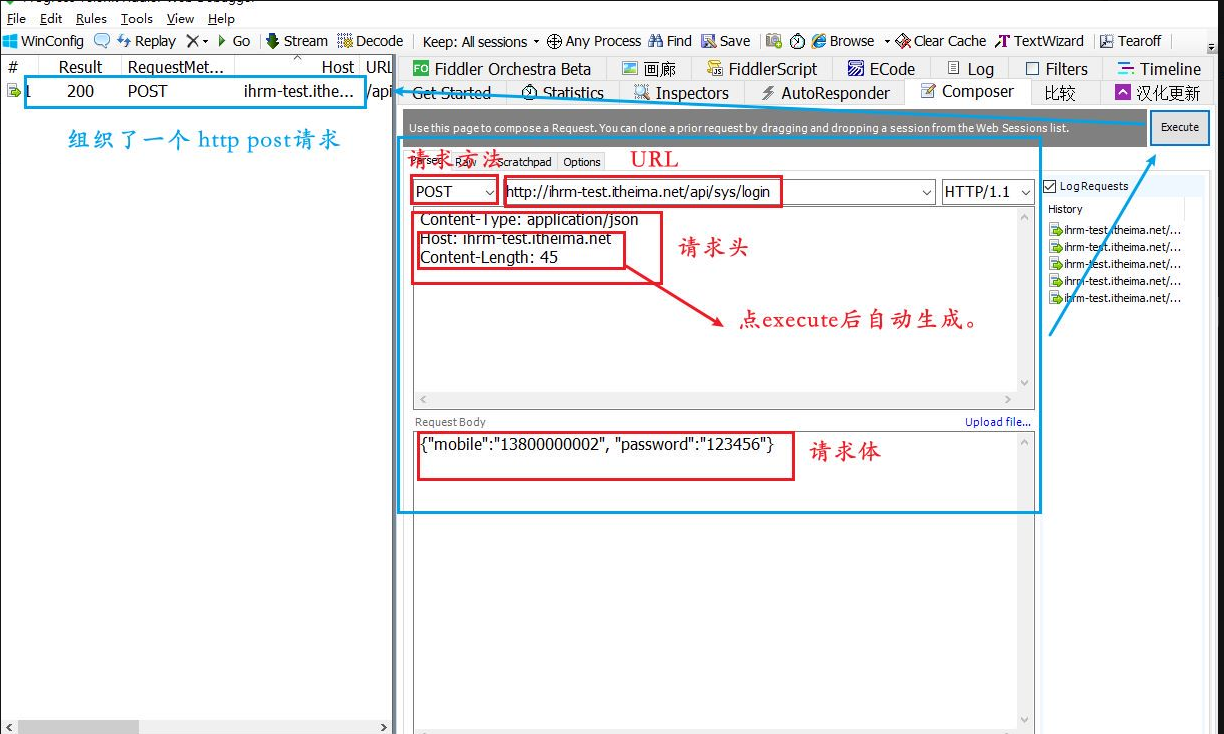Click the RequestMet... column header
Image resolution: width=1224 pixels, height=734 pixels.
coord(176,67)
